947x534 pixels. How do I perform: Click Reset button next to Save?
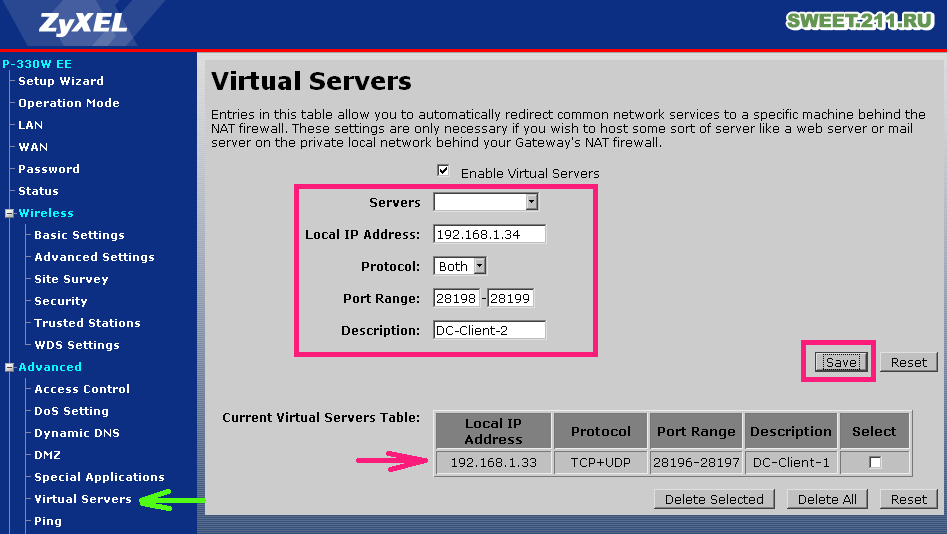pyautogui.click(x=908, y=362)
